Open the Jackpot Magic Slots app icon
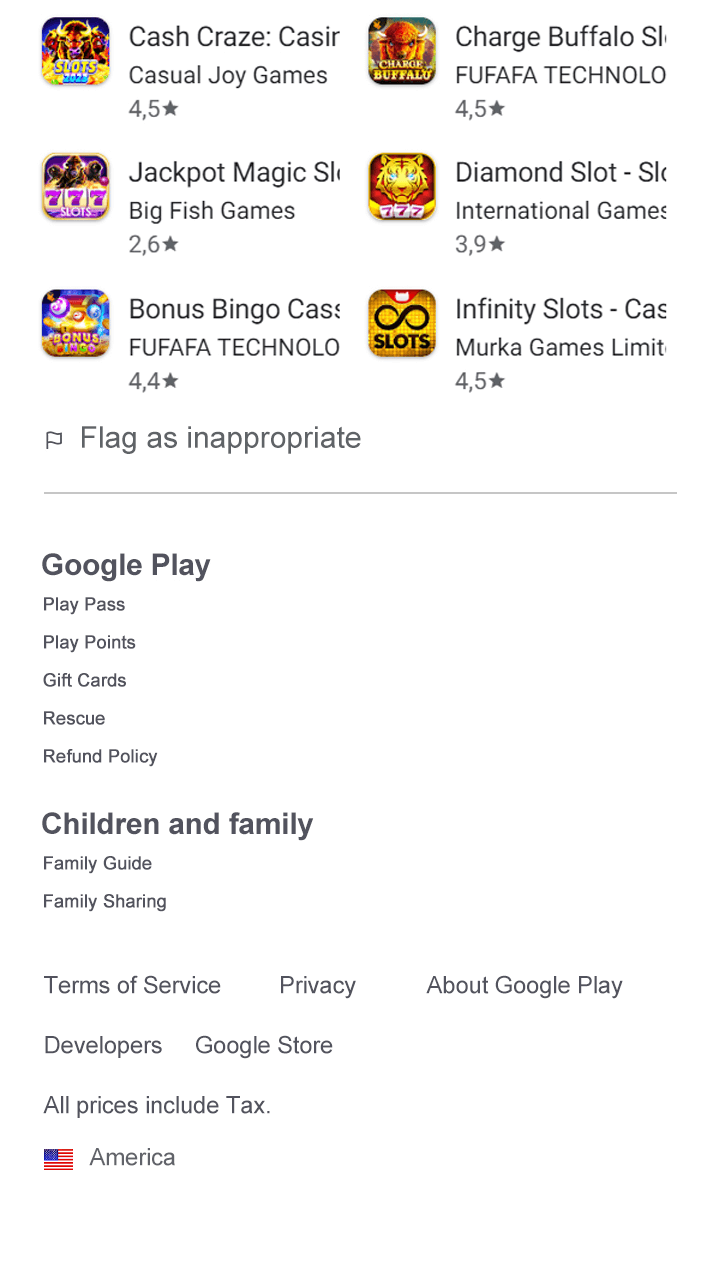 (x=75, y=187)
